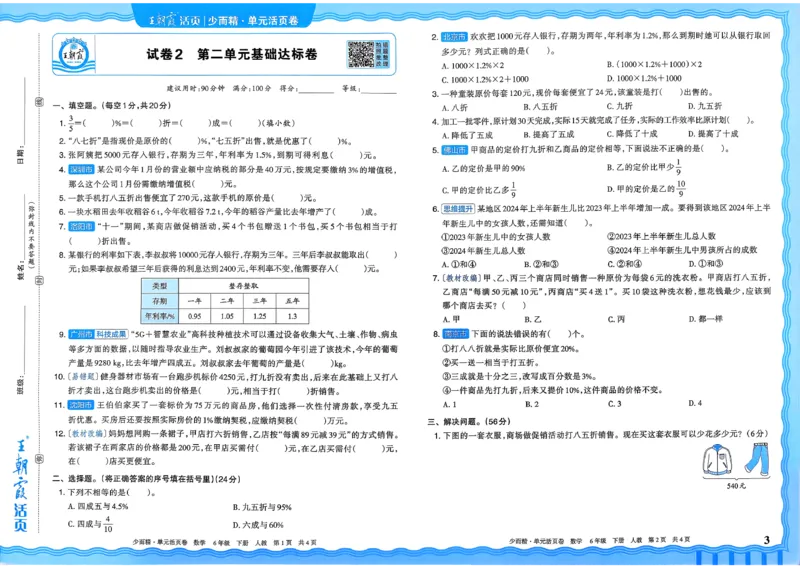Click the 深圳市 tag in question 4
Viewport: 800px width, 566px height.
click(81, 169)
